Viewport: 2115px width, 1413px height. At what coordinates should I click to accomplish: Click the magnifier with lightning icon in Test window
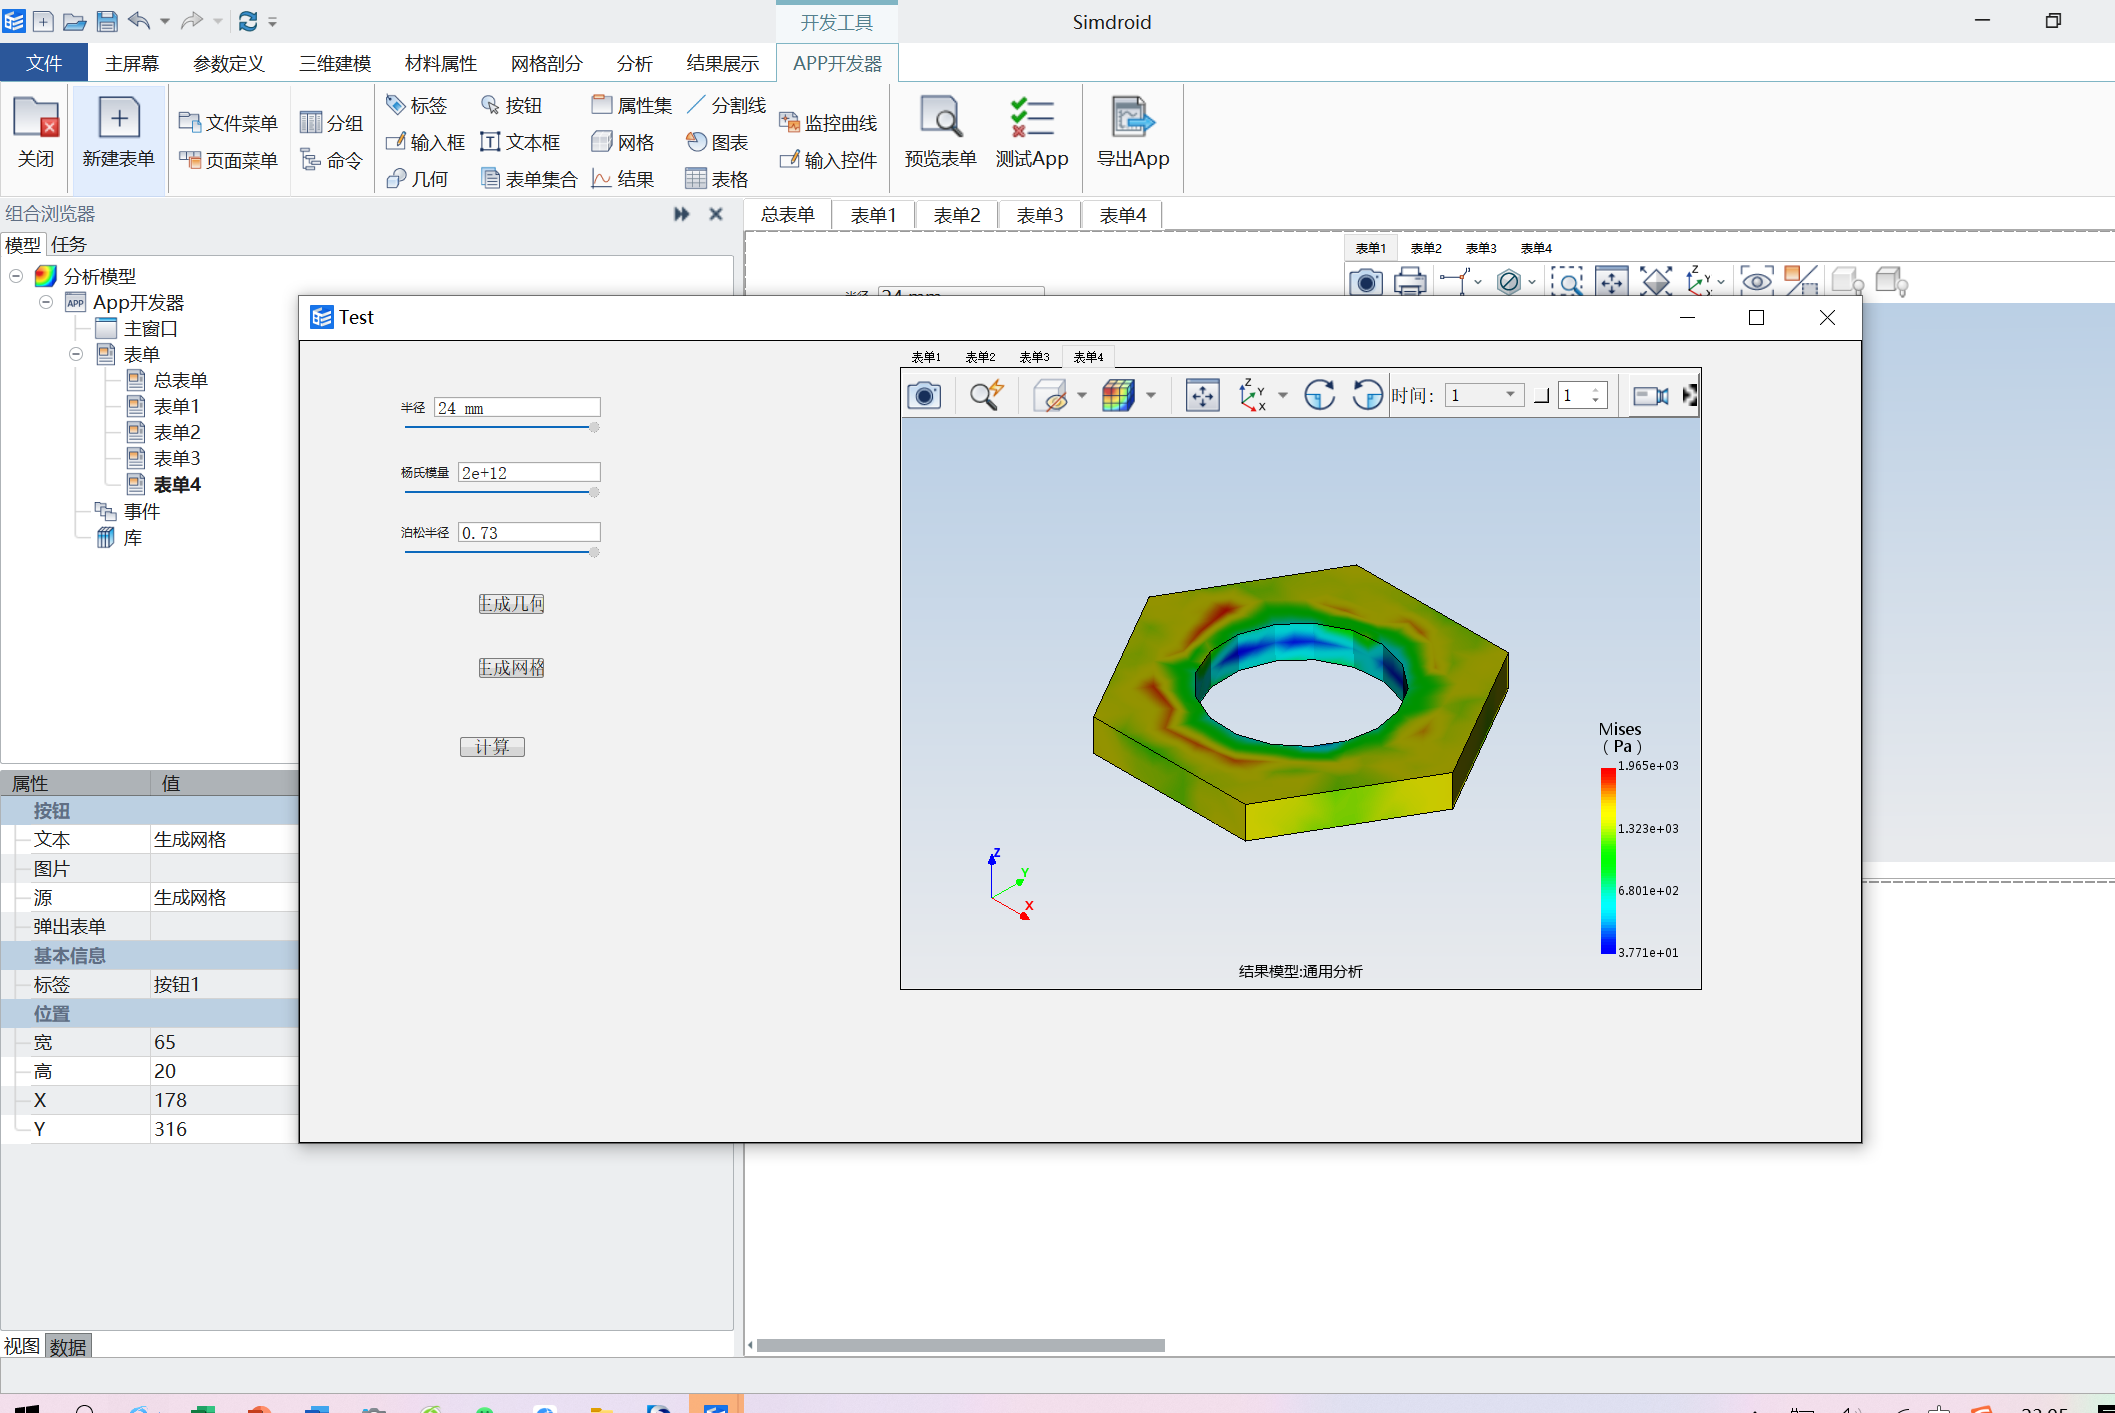click(x=986, y=396)
